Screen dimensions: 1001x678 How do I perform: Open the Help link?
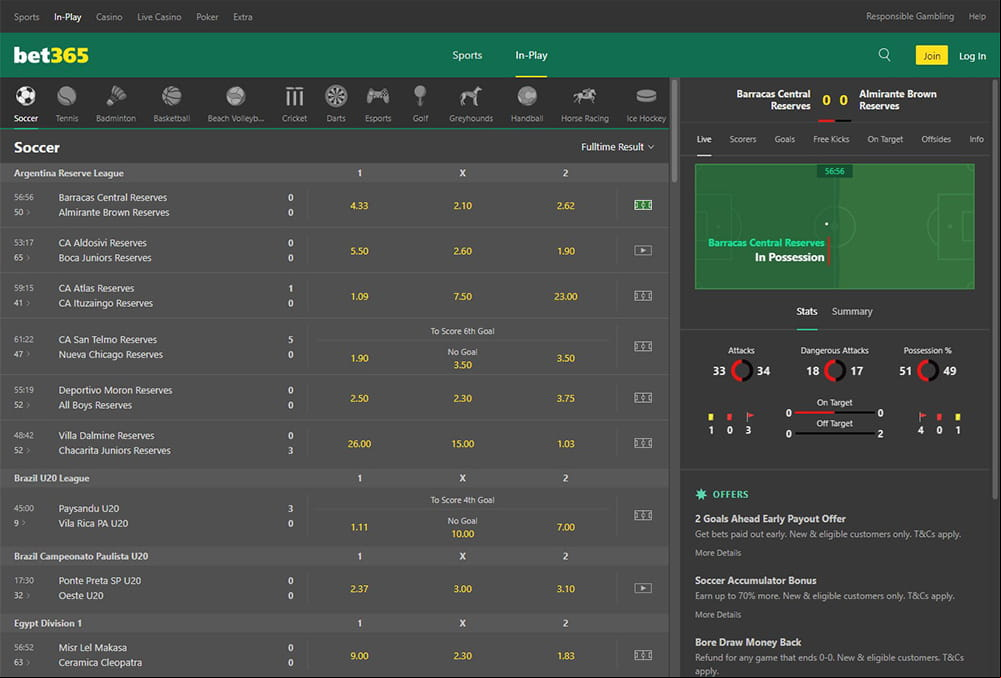point(977,17)
